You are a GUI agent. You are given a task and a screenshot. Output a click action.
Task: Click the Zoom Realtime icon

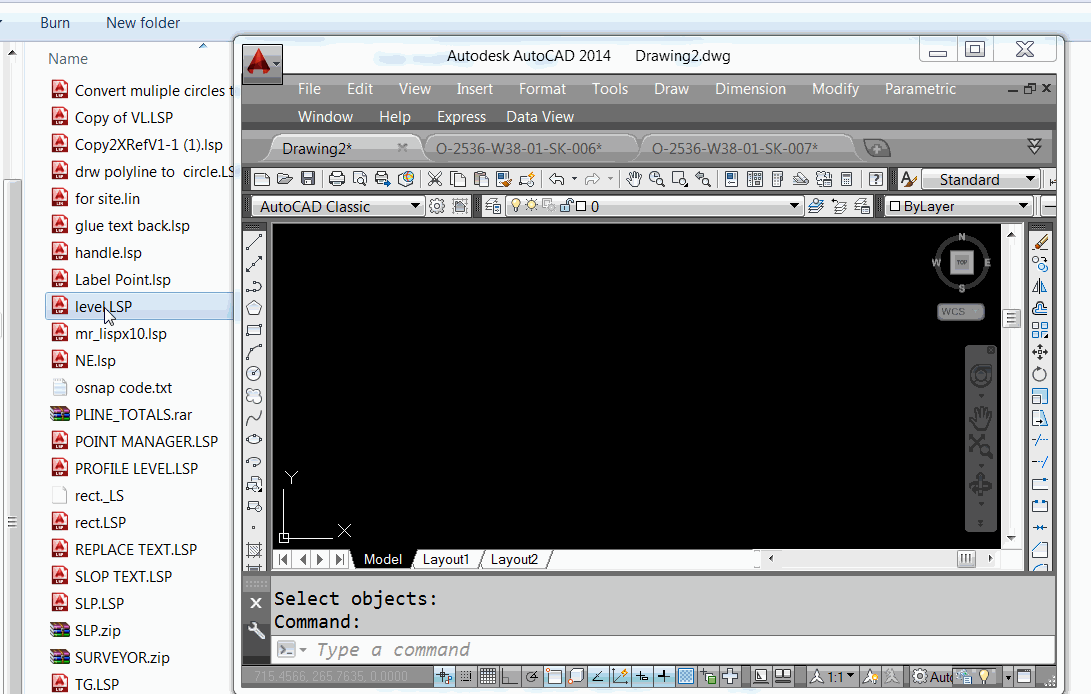click(x=656, y=179)
